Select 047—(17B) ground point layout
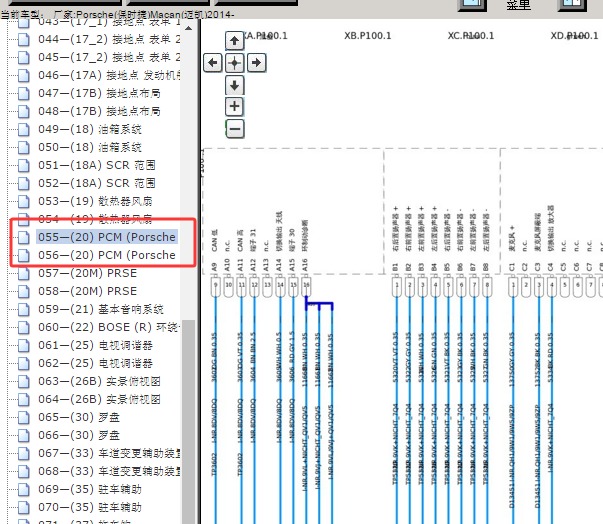The height and width of the screenshot is (524, 603). coord(99,93)
